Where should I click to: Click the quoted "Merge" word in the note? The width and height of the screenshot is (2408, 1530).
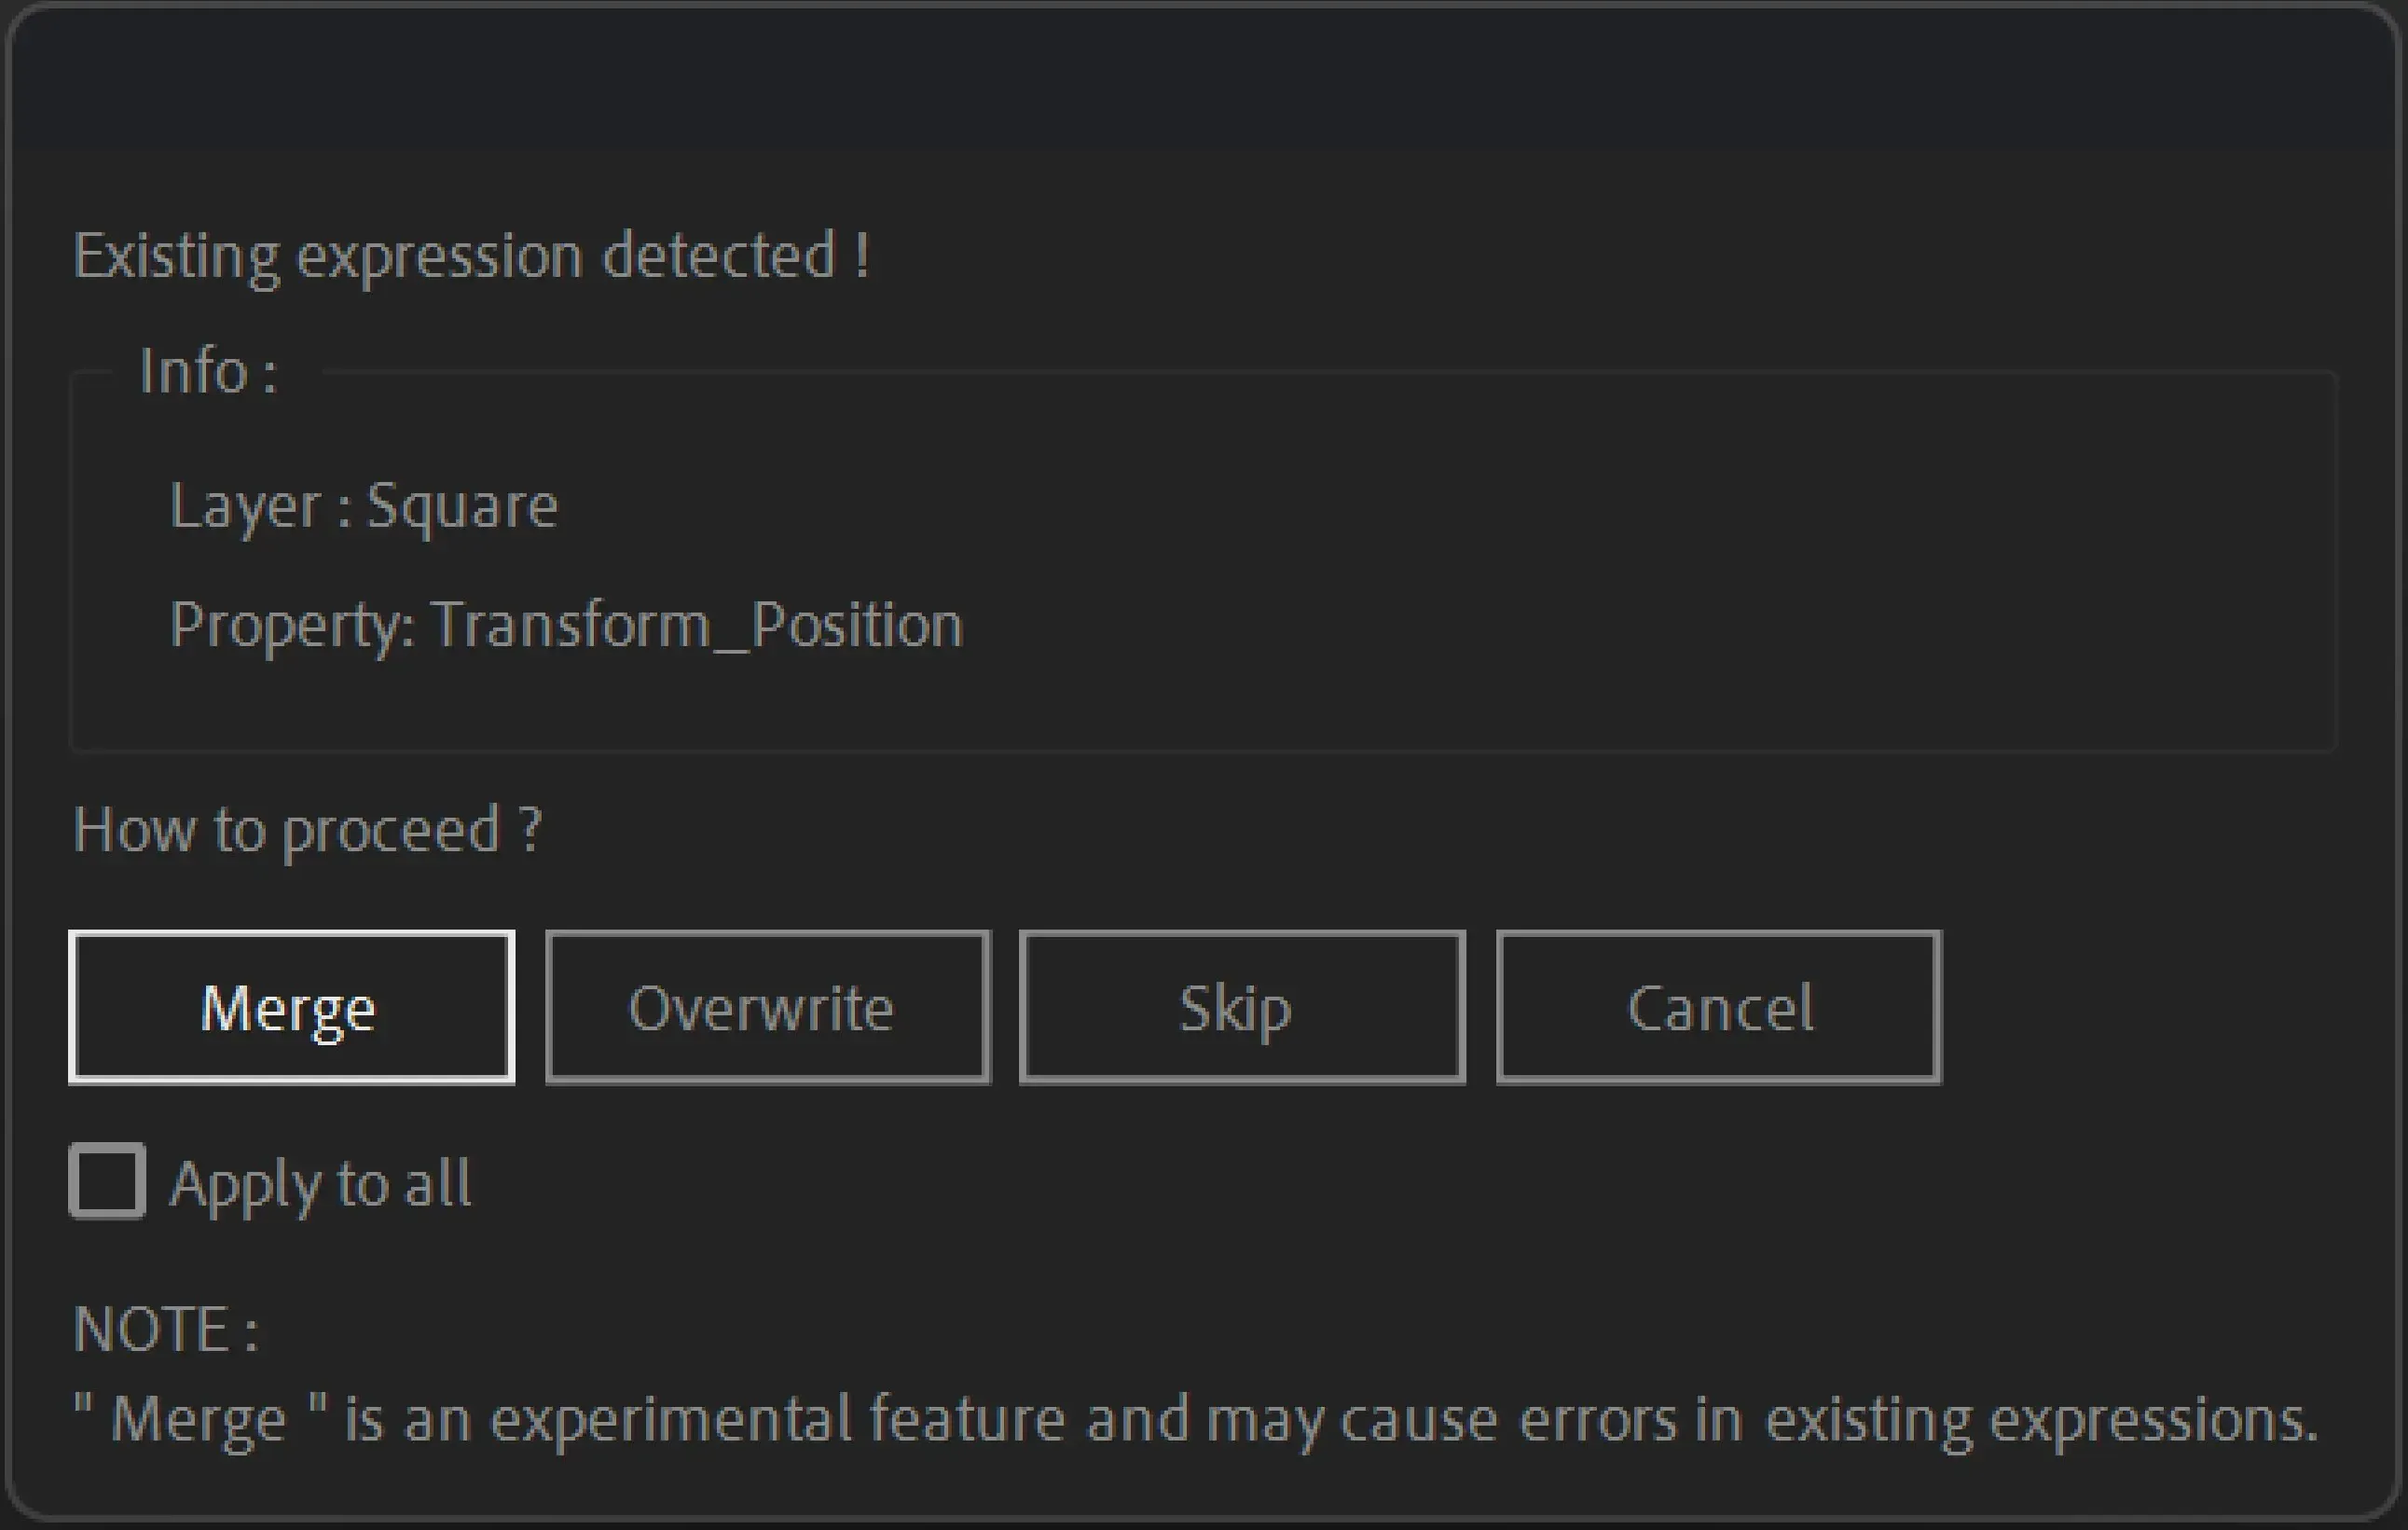pos(199,1420)
